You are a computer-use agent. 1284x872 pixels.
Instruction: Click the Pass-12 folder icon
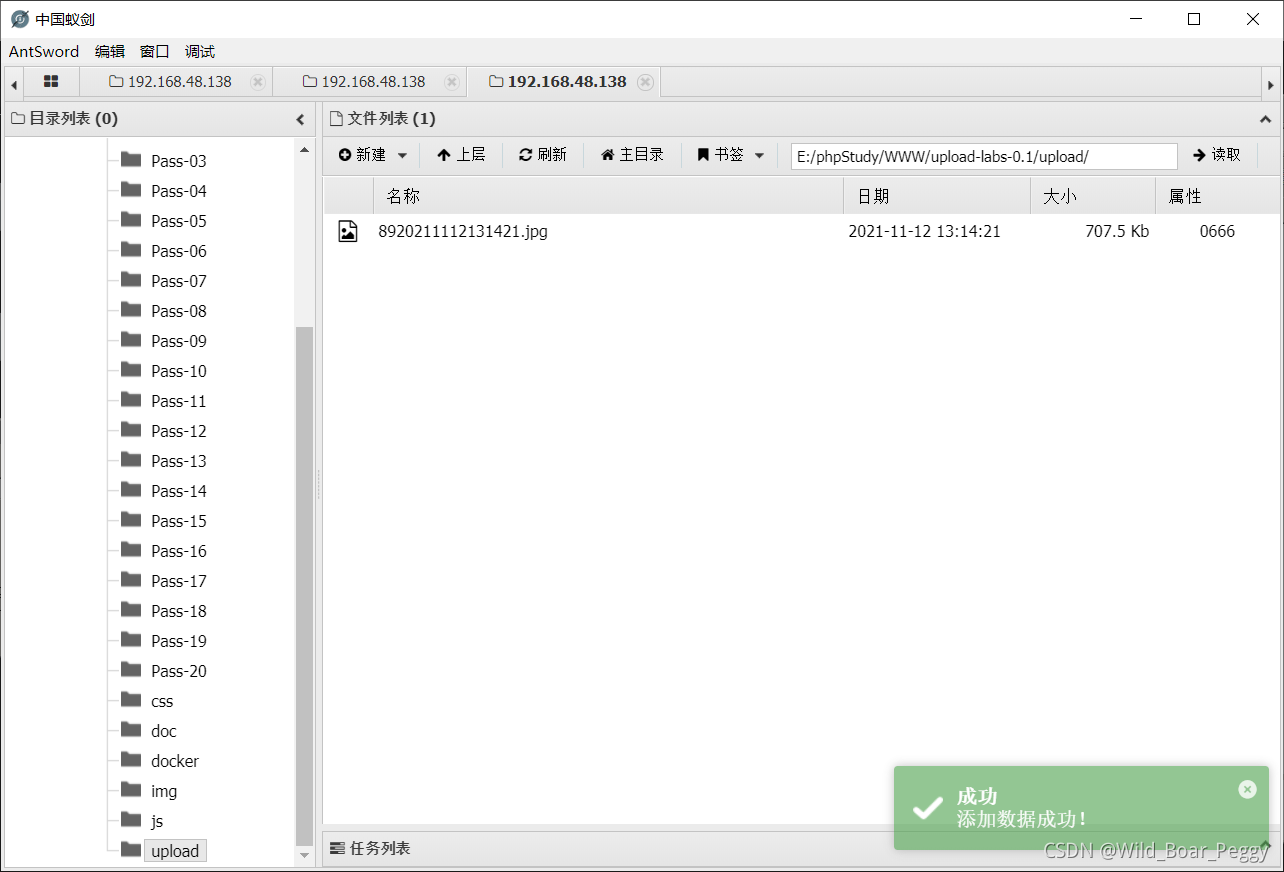[131, 429]
